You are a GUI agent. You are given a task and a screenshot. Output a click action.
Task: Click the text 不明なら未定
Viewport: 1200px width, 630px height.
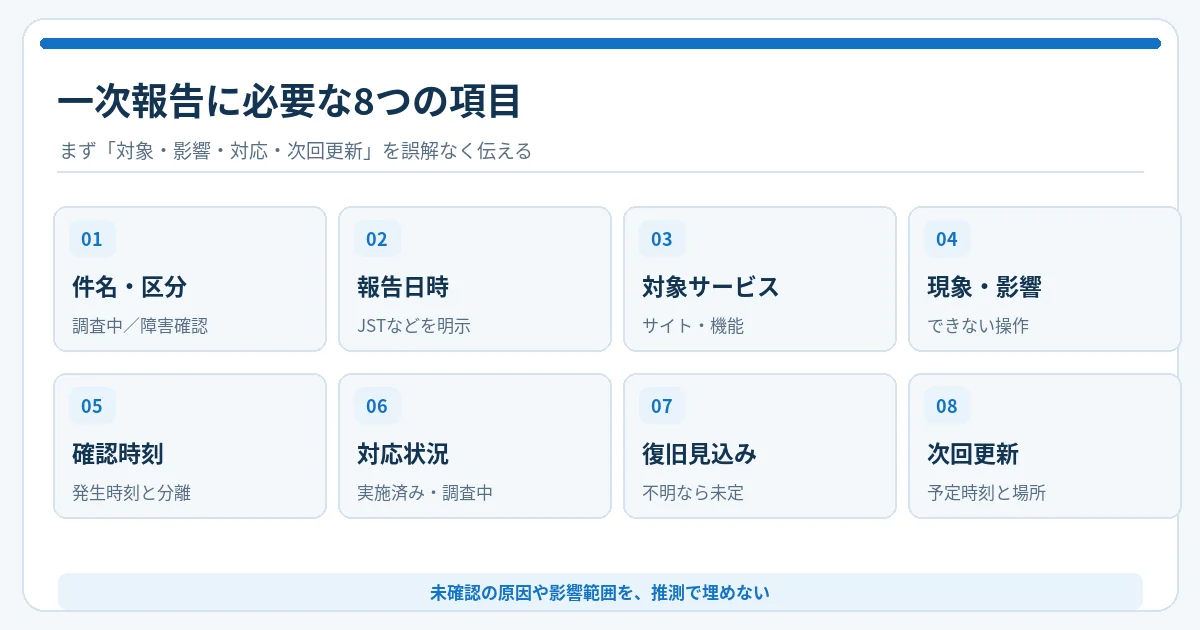pos(693,493)
